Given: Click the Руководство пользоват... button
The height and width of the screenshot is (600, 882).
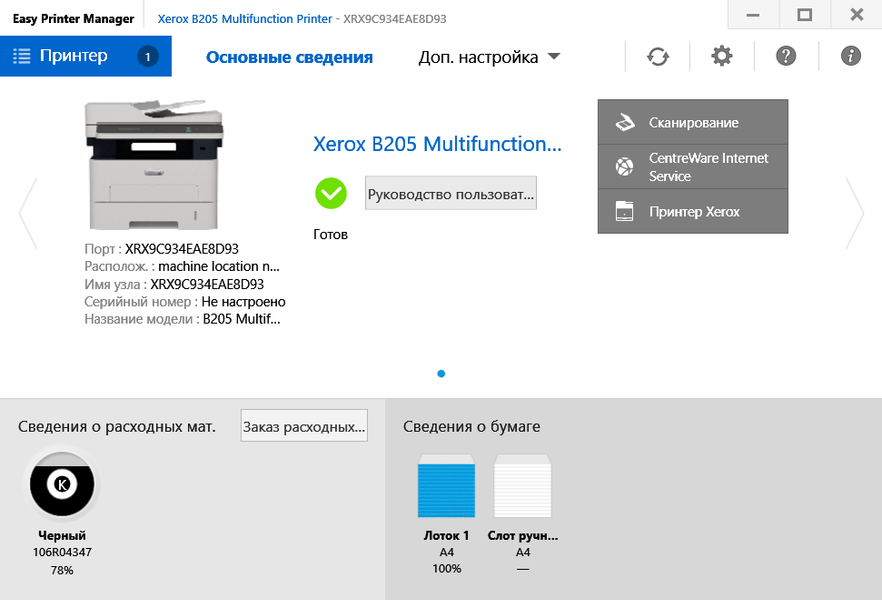Looking at the screenshot, I should pyautogui.click(x=451, y=193).
